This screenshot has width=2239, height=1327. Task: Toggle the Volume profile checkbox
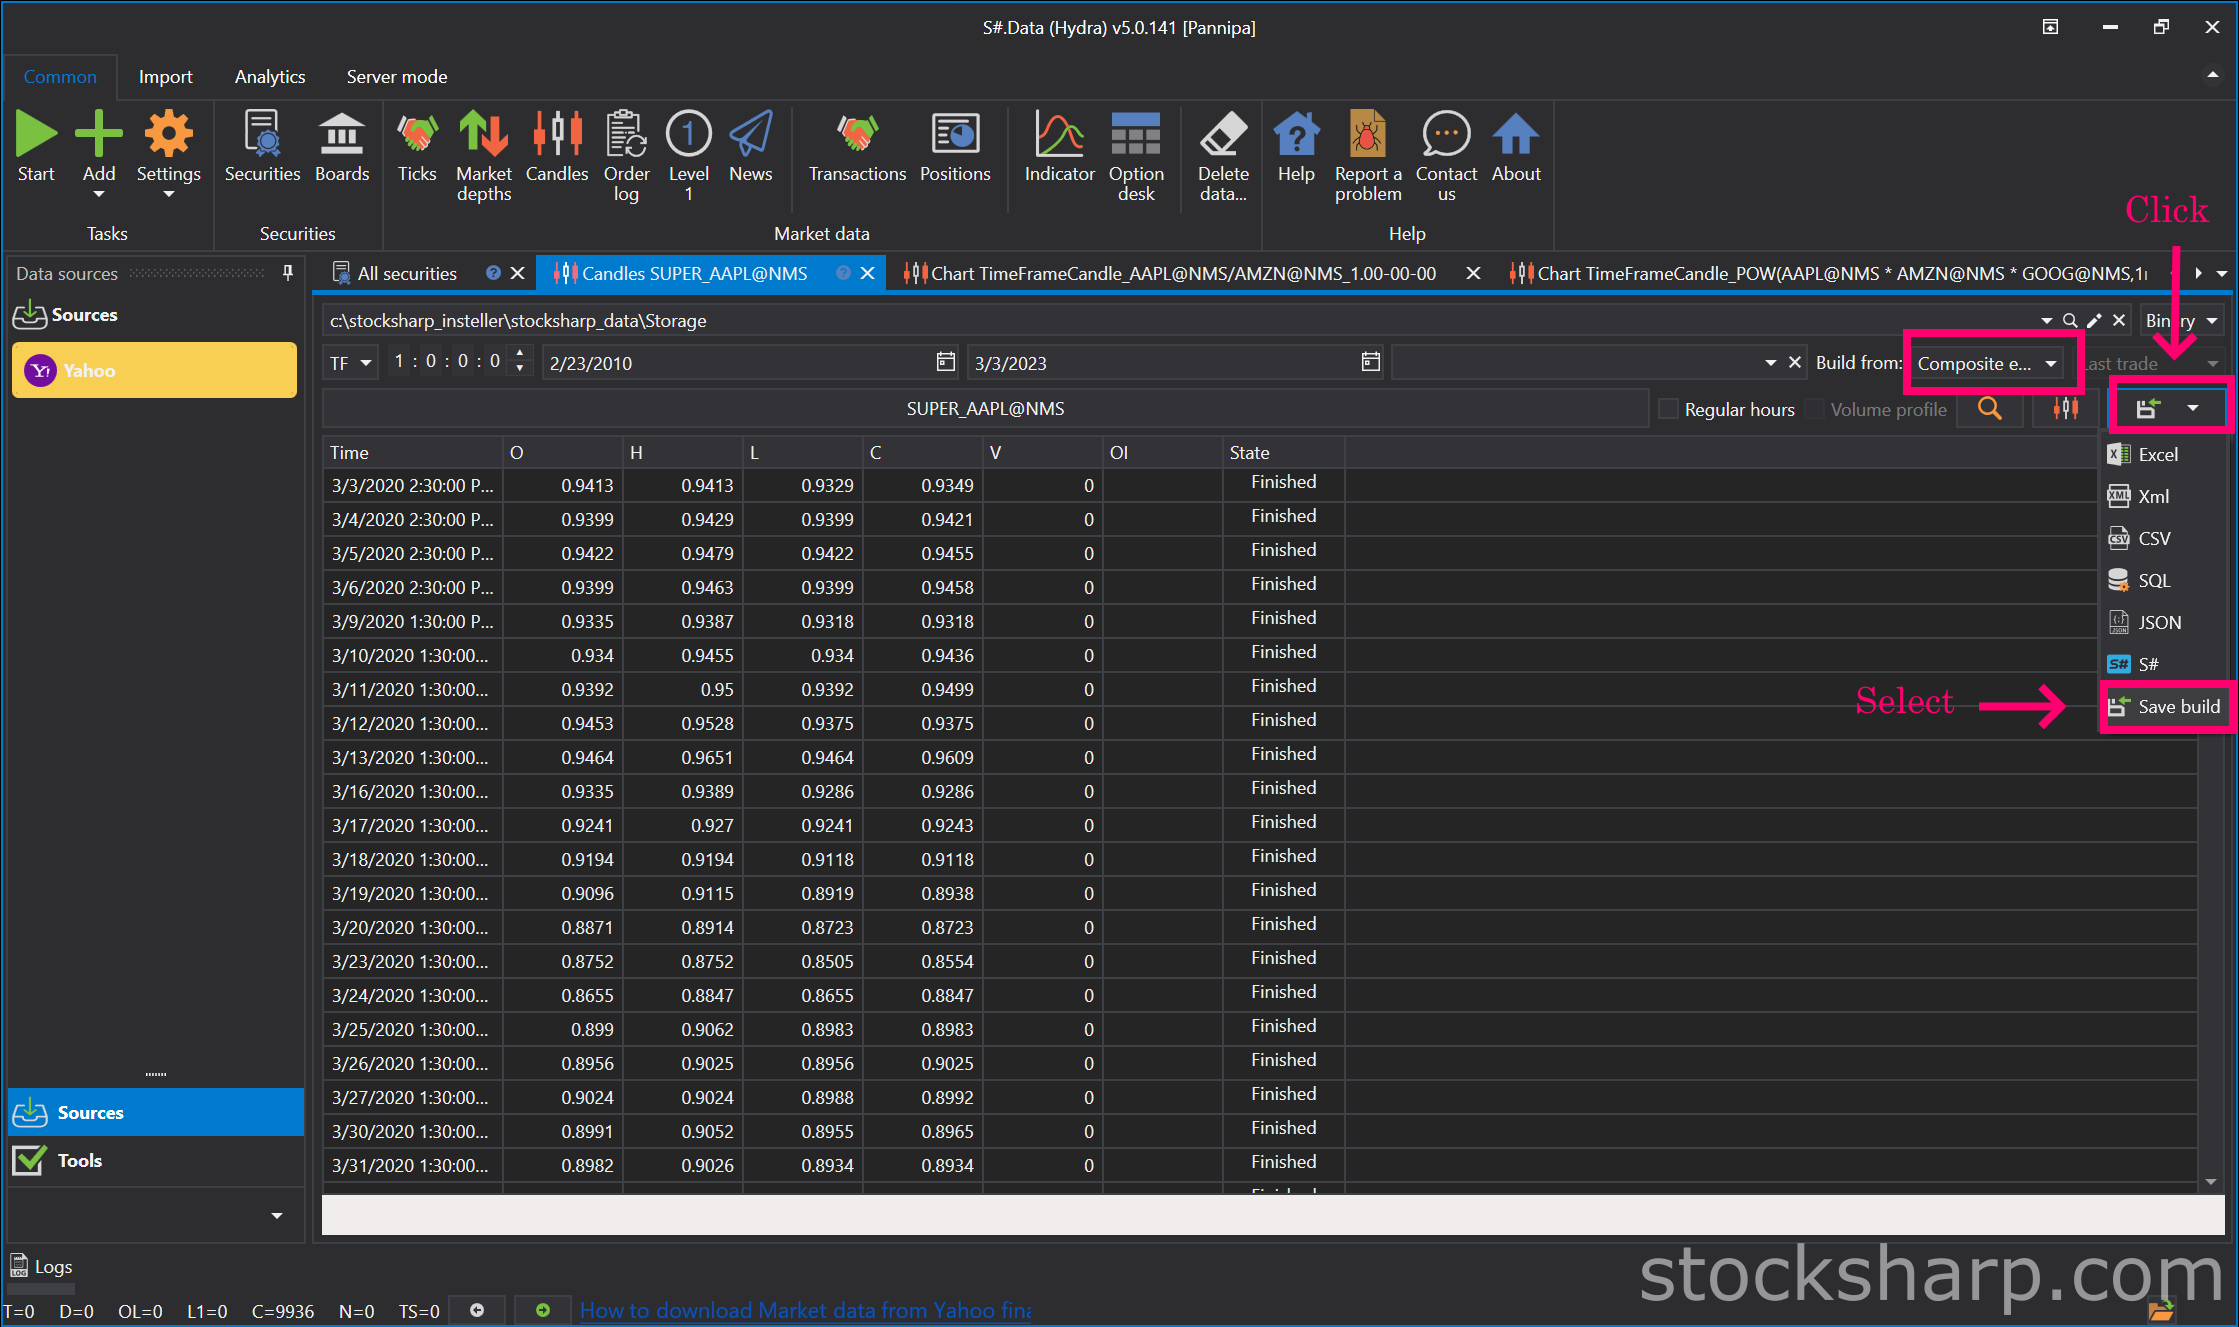pyautogui.click(x=1814, y=409)
